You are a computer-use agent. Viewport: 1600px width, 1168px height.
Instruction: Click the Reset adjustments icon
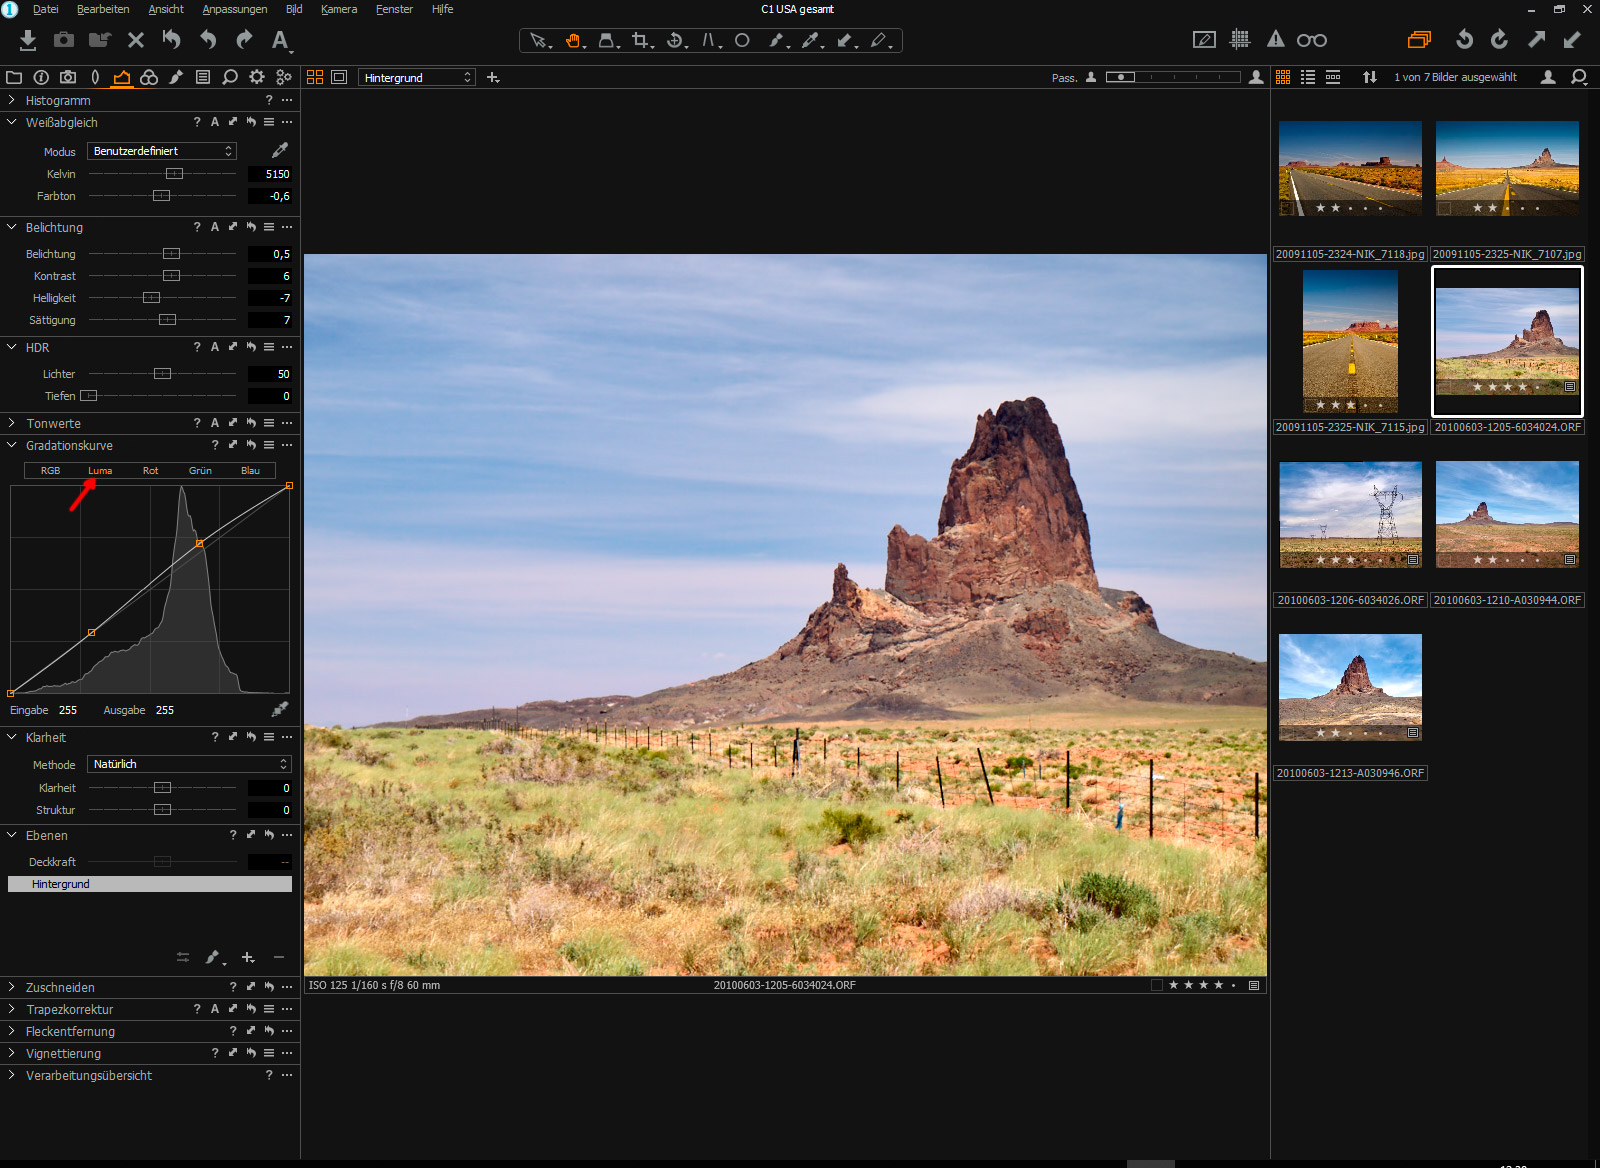point(172,40)
